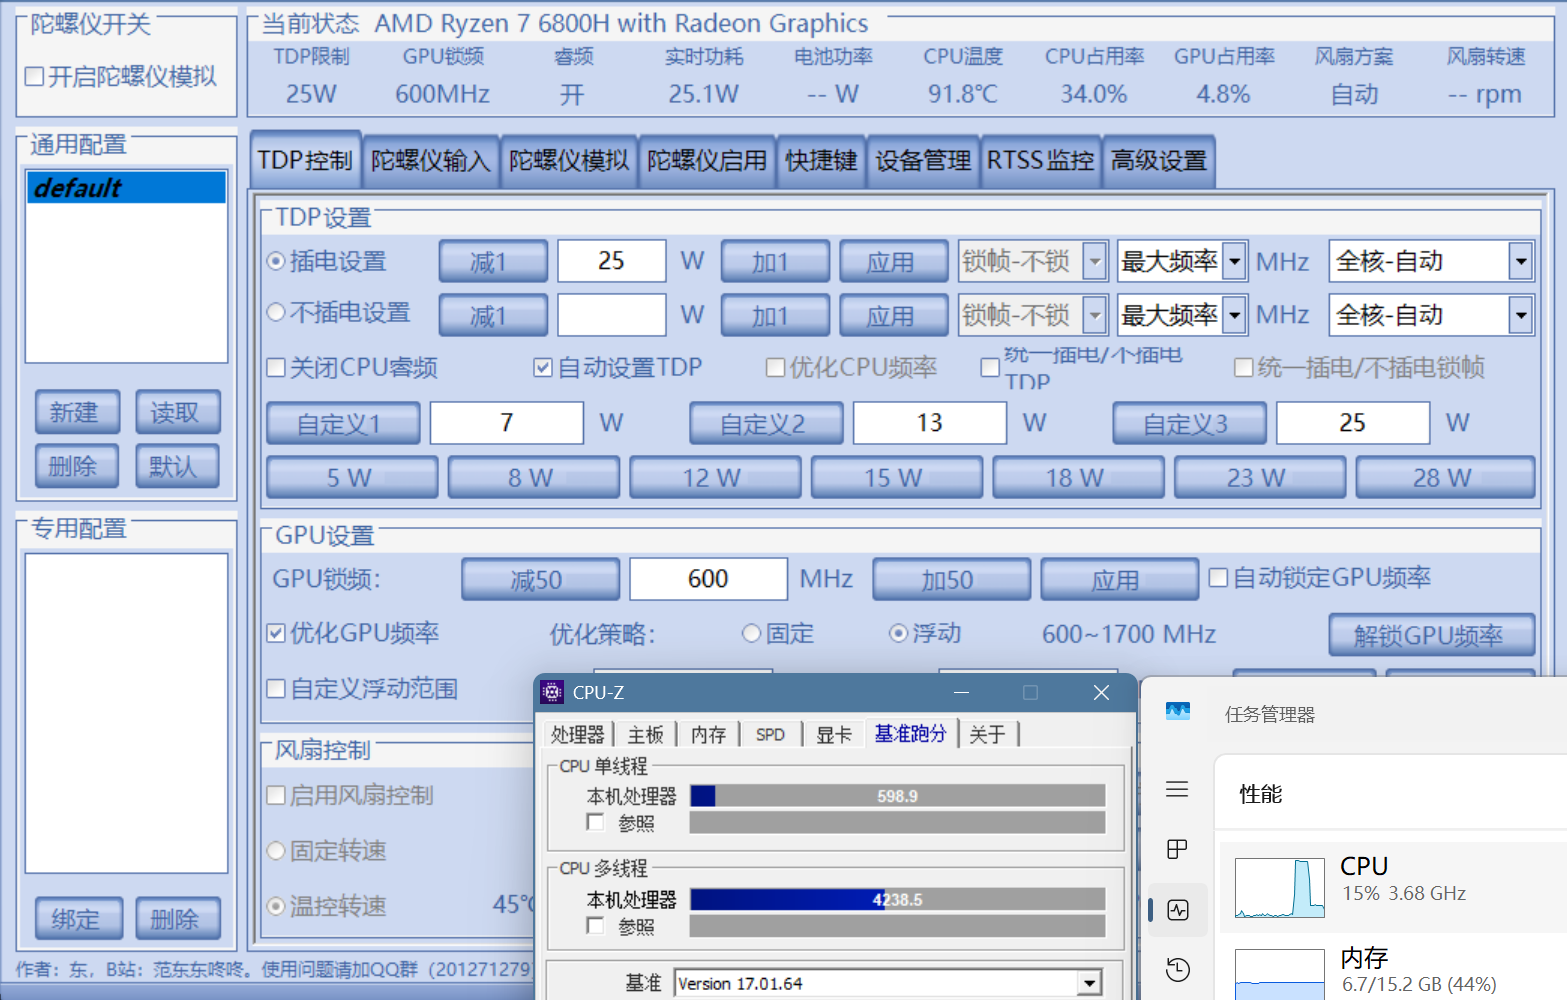Open 内存 tab in CPU-Z
The height and width of the screenshot is (1000, 1567).
coord(709,735)
